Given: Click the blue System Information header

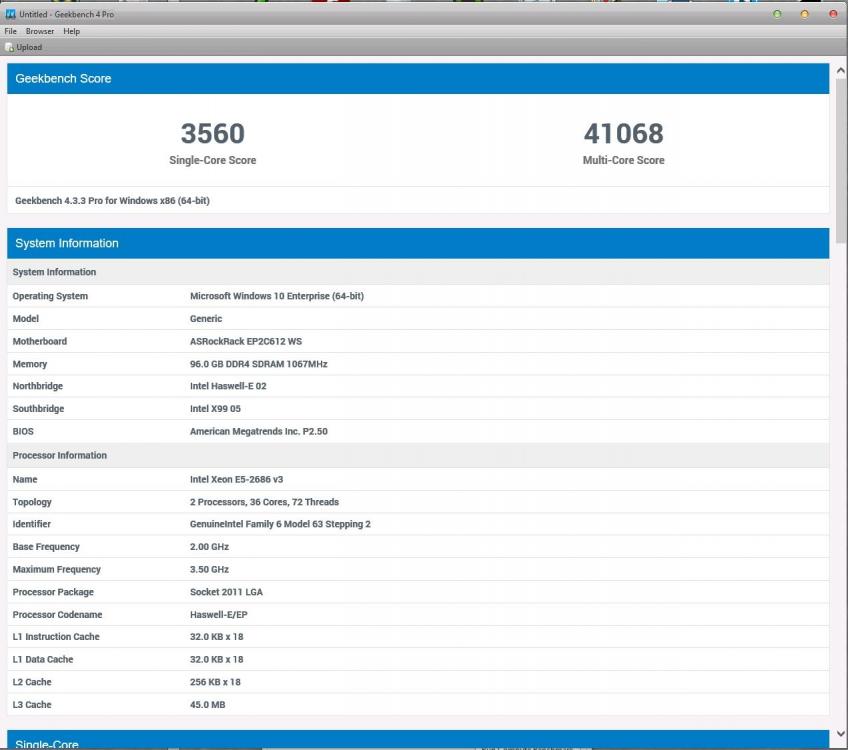Looking at the screenshot, I should [x=418, y=243].
